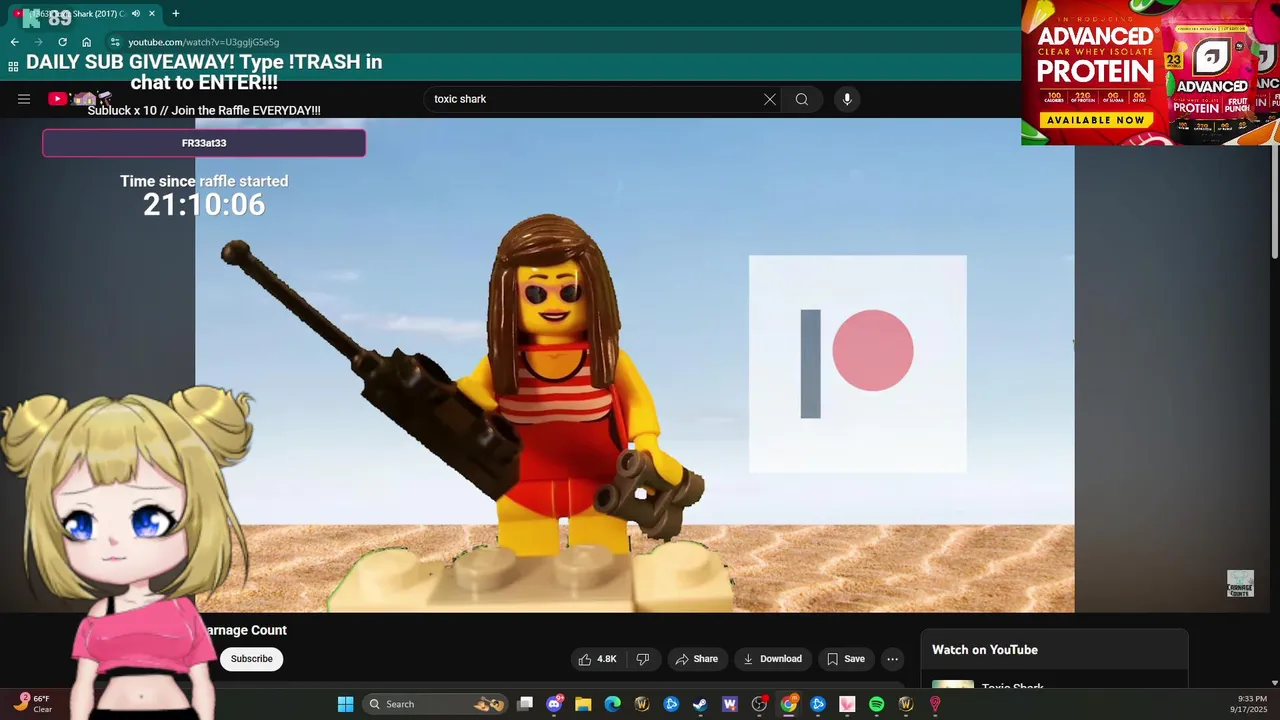Image resolution: width=1280 pixels, height=720 pixels.
Task: Open the weather widget showing 66°F
Action: (x=33, y=704)
